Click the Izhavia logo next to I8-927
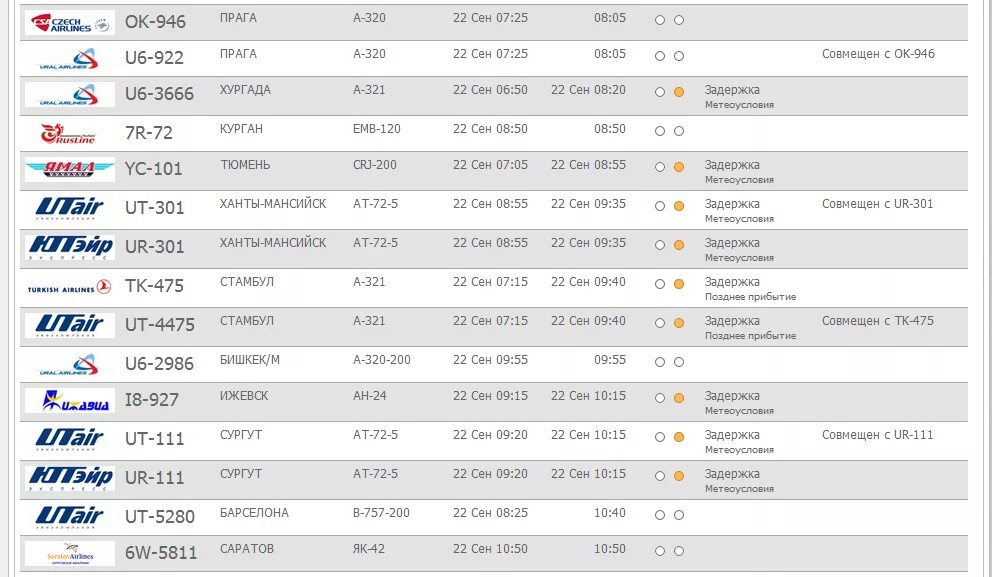Image resolution: width=992 pixels, height=577 pixels. click(x=69, y=401)
